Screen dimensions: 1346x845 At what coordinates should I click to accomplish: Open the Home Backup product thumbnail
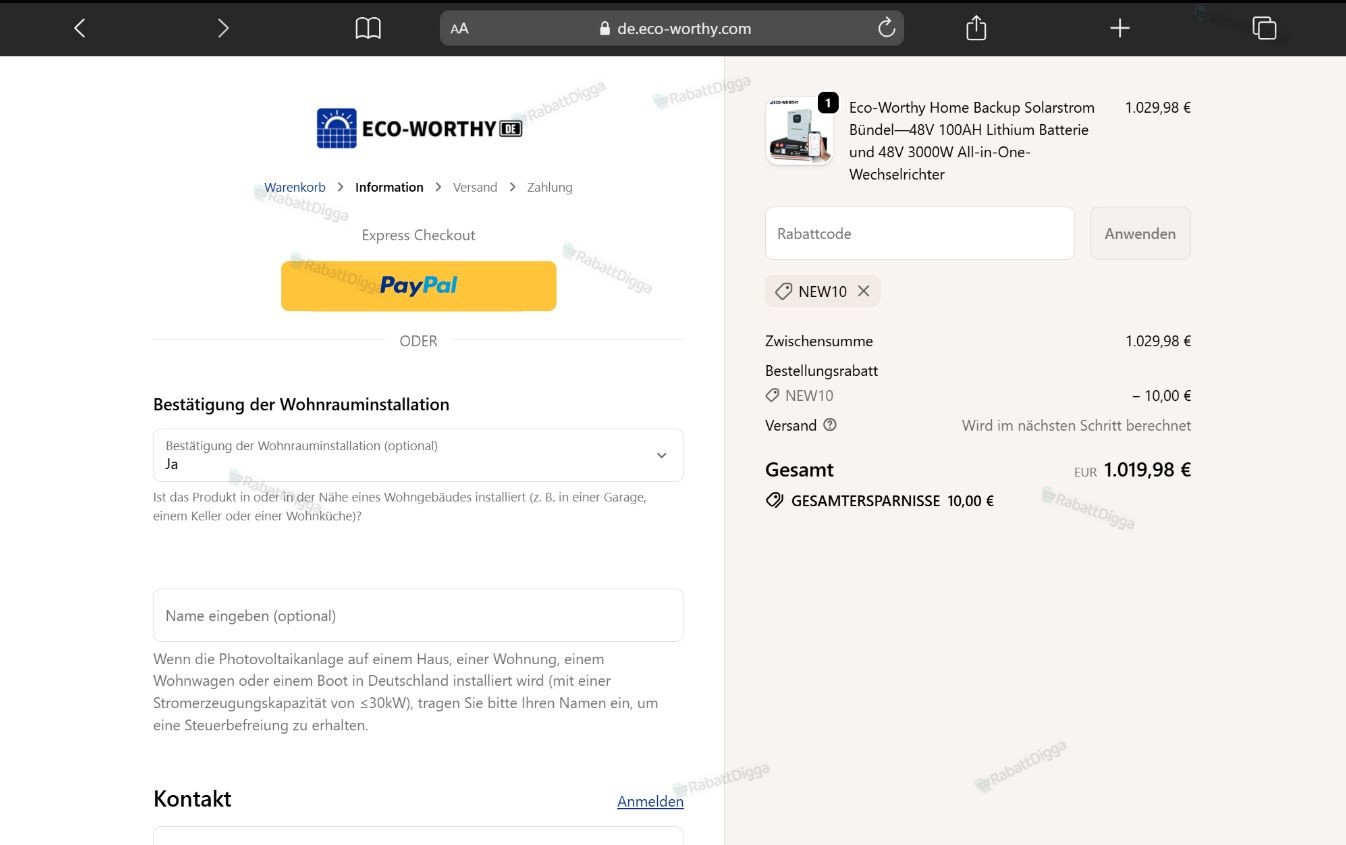(799, 131)
